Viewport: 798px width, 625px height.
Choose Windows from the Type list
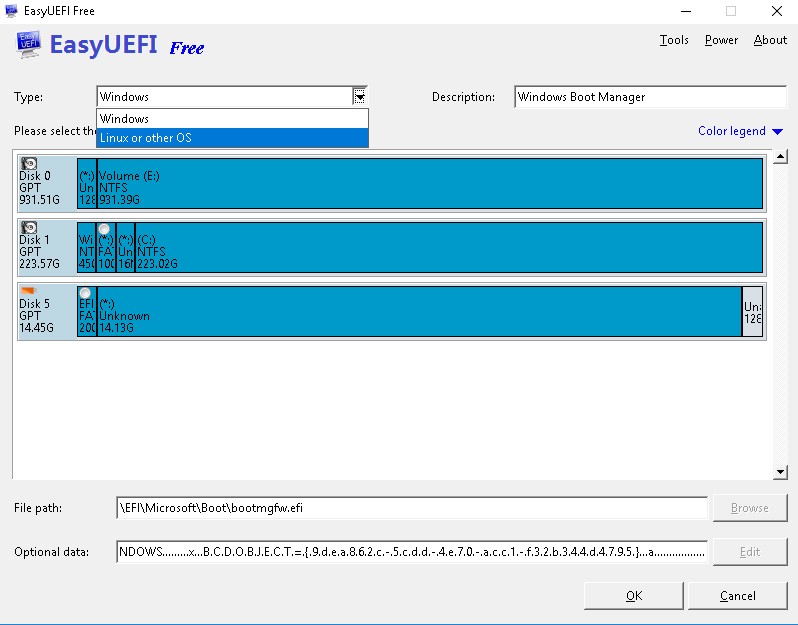pos(232,119)
